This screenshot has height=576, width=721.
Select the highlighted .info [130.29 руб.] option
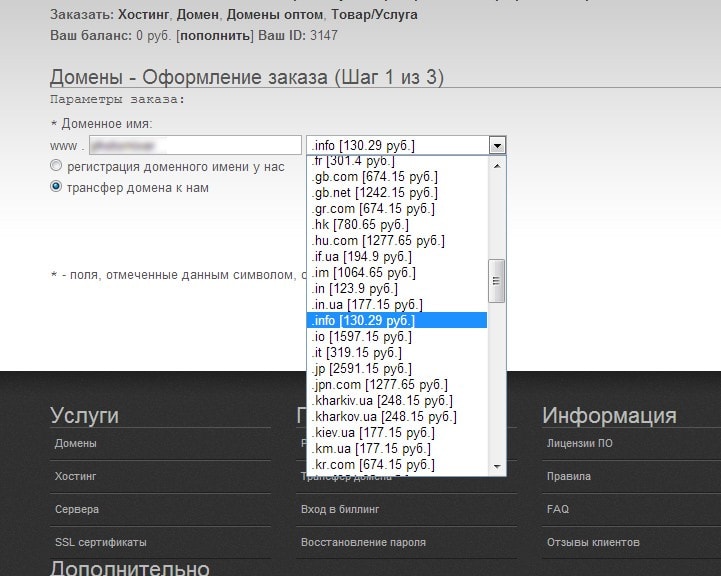[363, 320]
